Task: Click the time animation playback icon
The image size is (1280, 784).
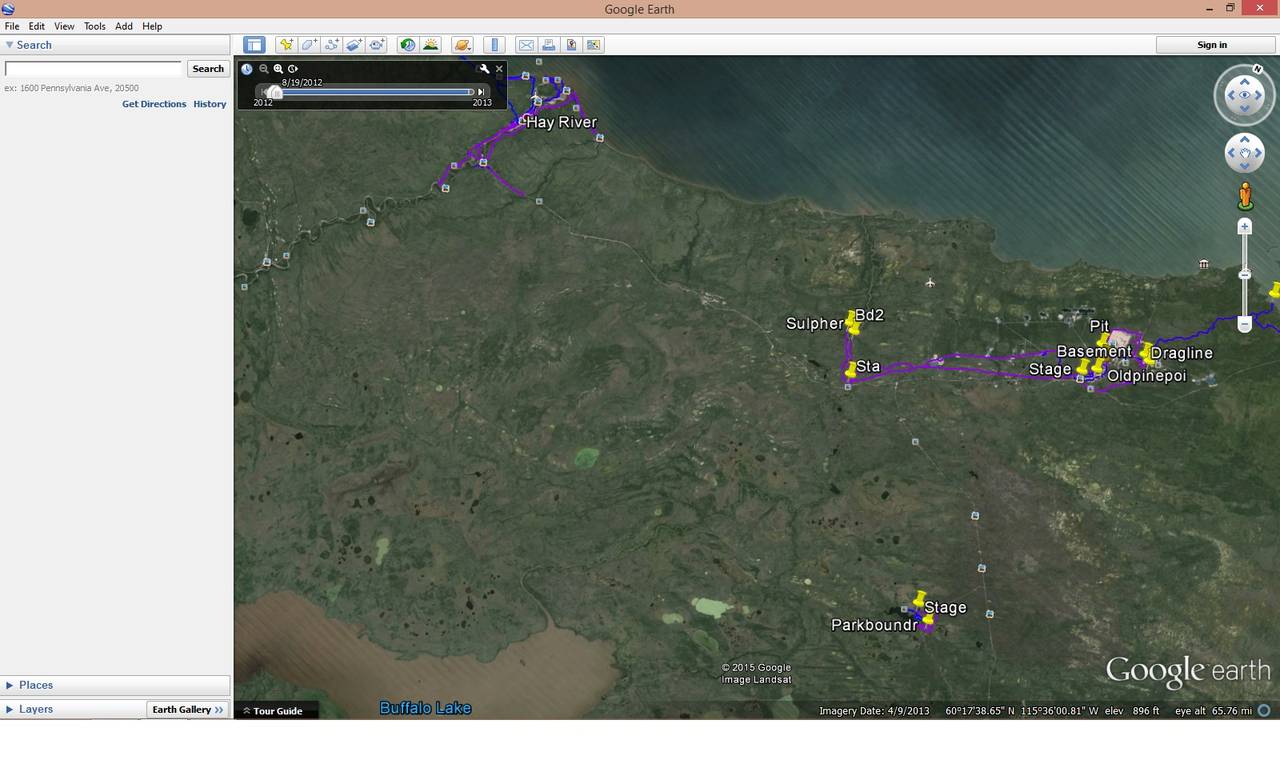Action: click(x=293, y=69)
